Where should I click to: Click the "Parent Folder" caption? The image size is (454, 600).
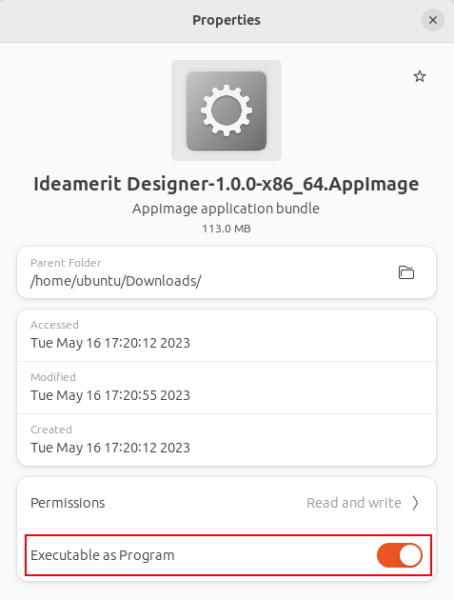[66, 263]
